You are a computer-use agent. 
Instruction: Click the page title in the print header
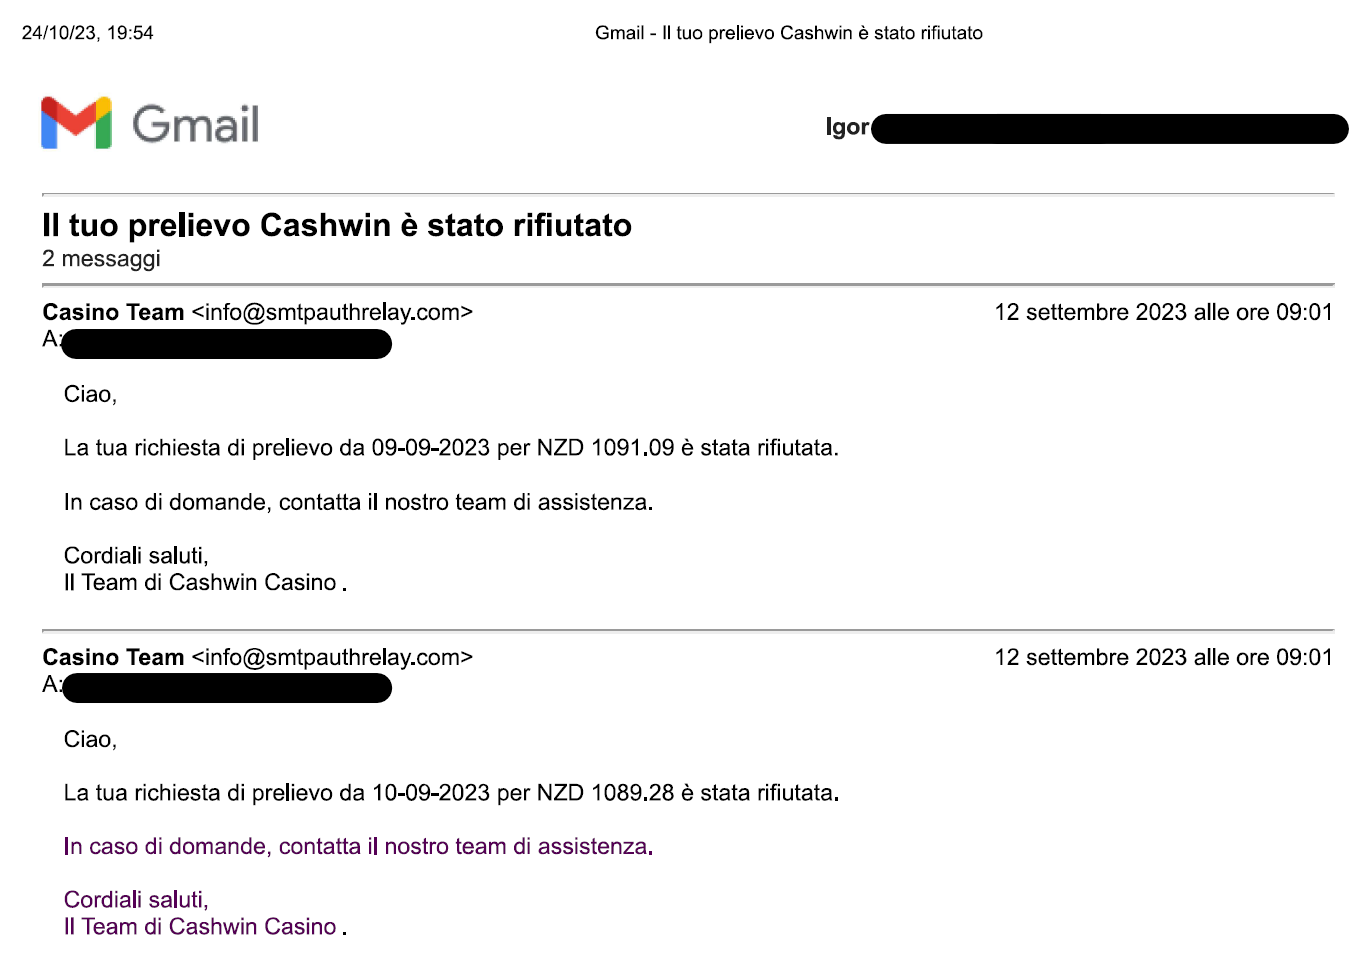point(788,33)
